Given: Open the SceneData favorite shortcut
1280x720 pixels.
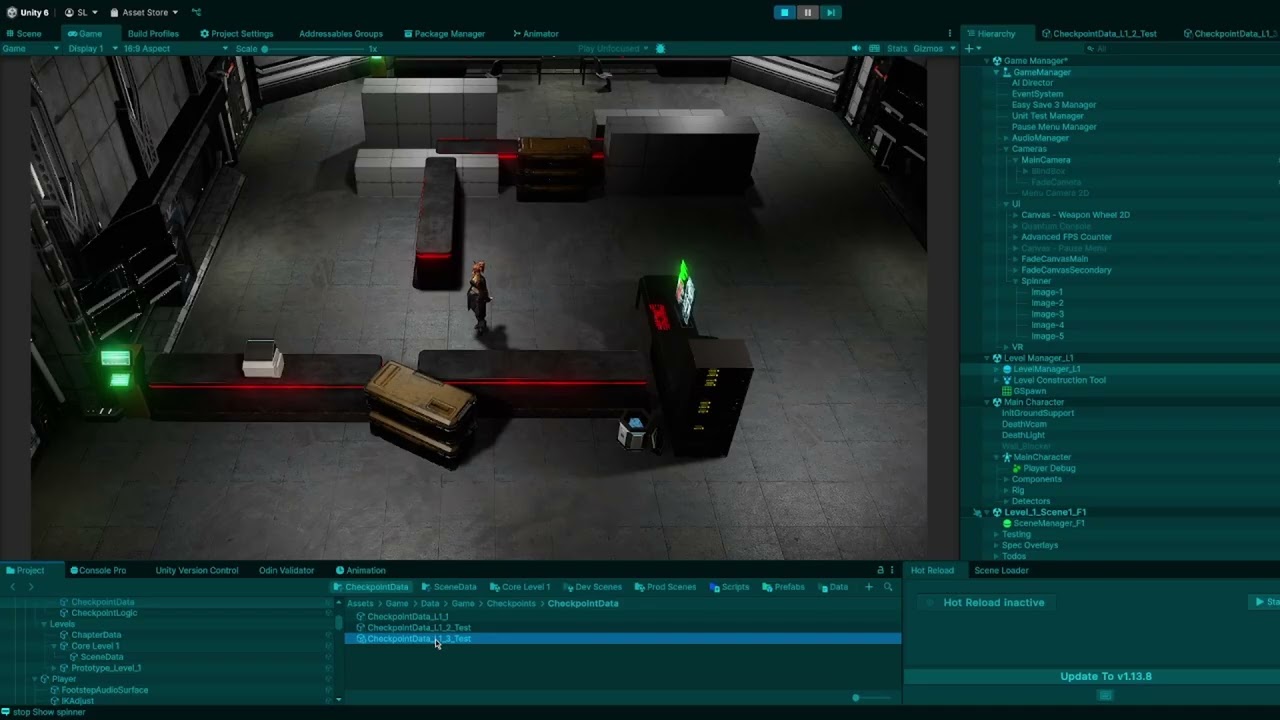Looking at the screenshot, I should pos(449,587).
